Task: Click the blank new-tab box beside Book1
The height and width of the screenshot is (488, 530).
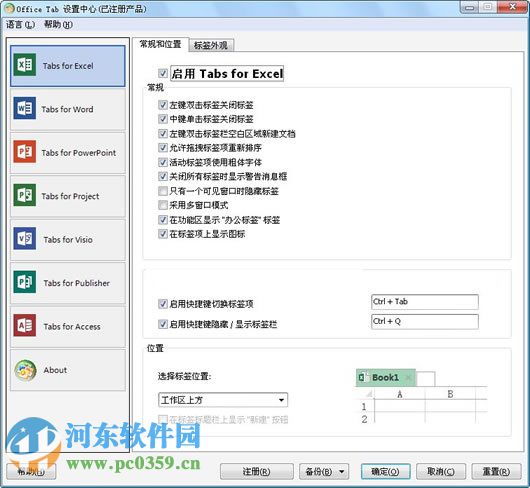Action: click(426, 379)
